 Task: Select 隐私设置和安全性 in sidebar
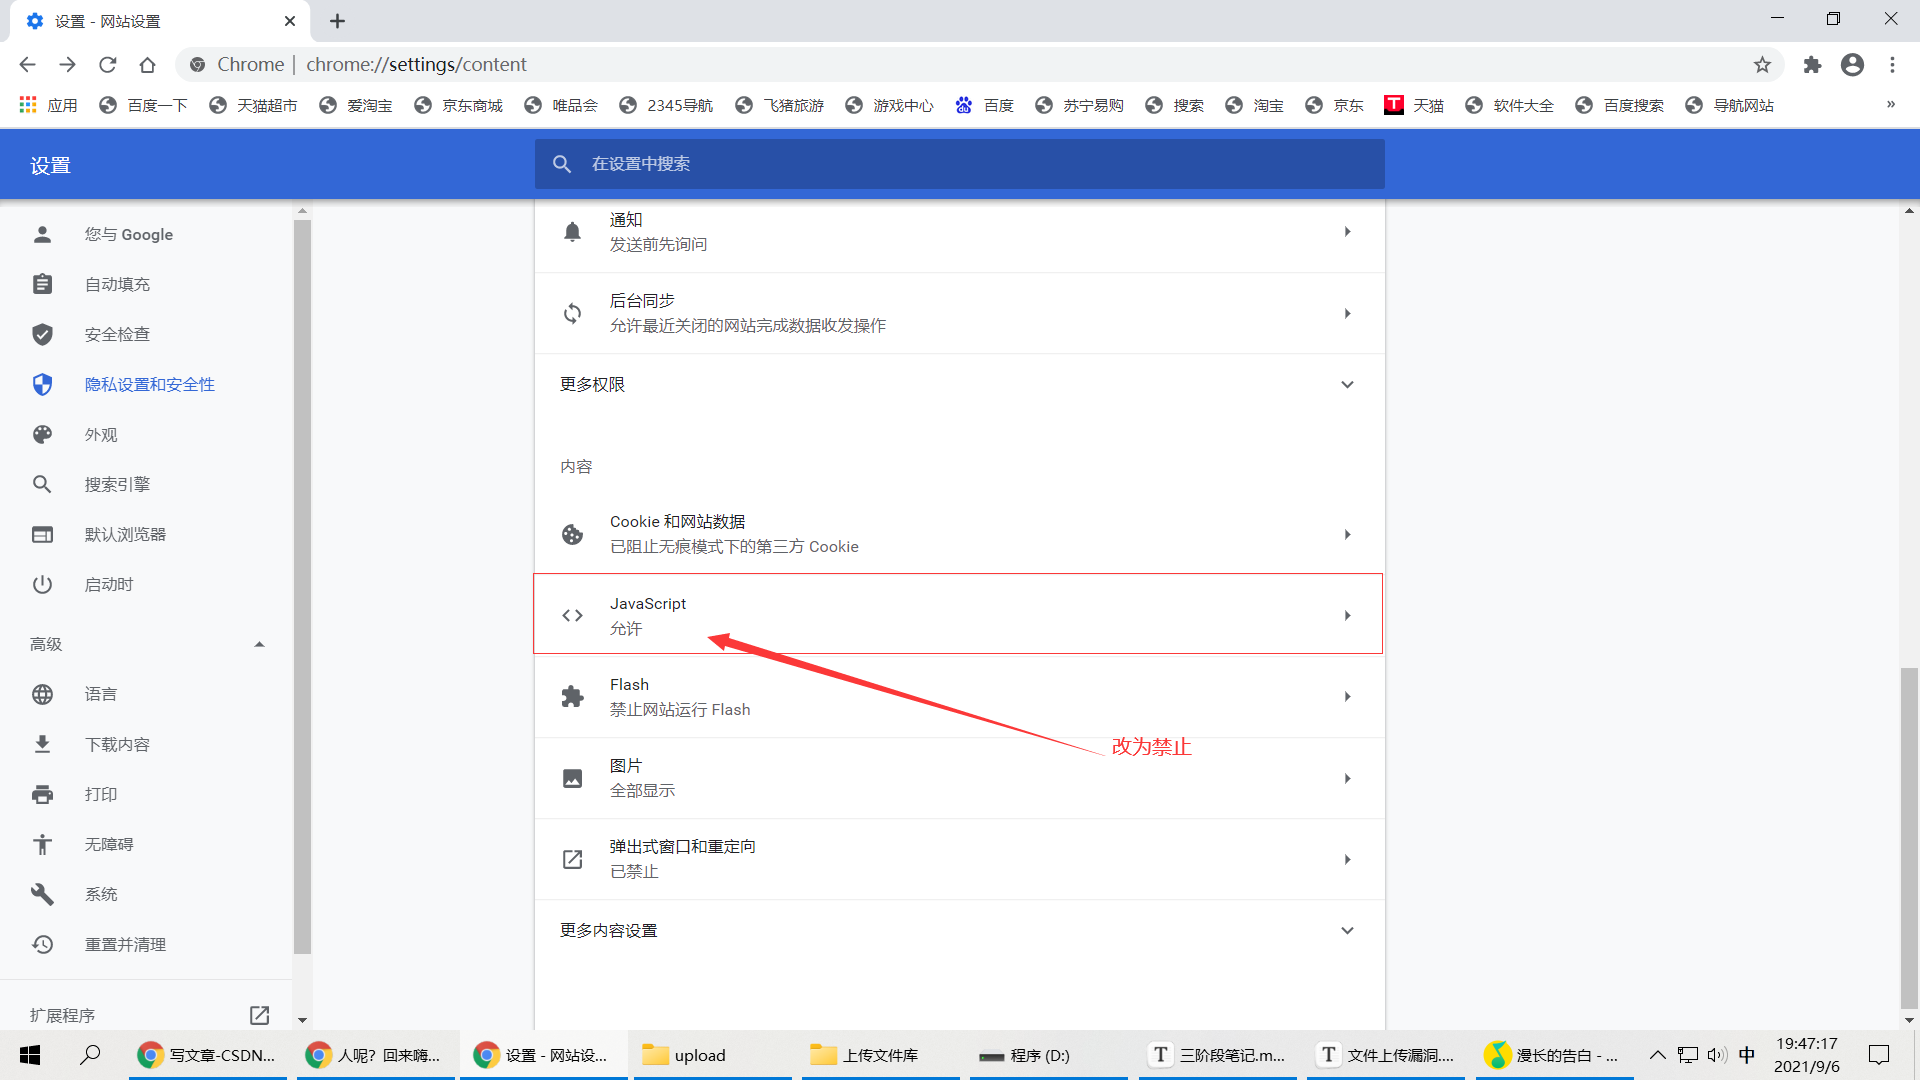149,385
